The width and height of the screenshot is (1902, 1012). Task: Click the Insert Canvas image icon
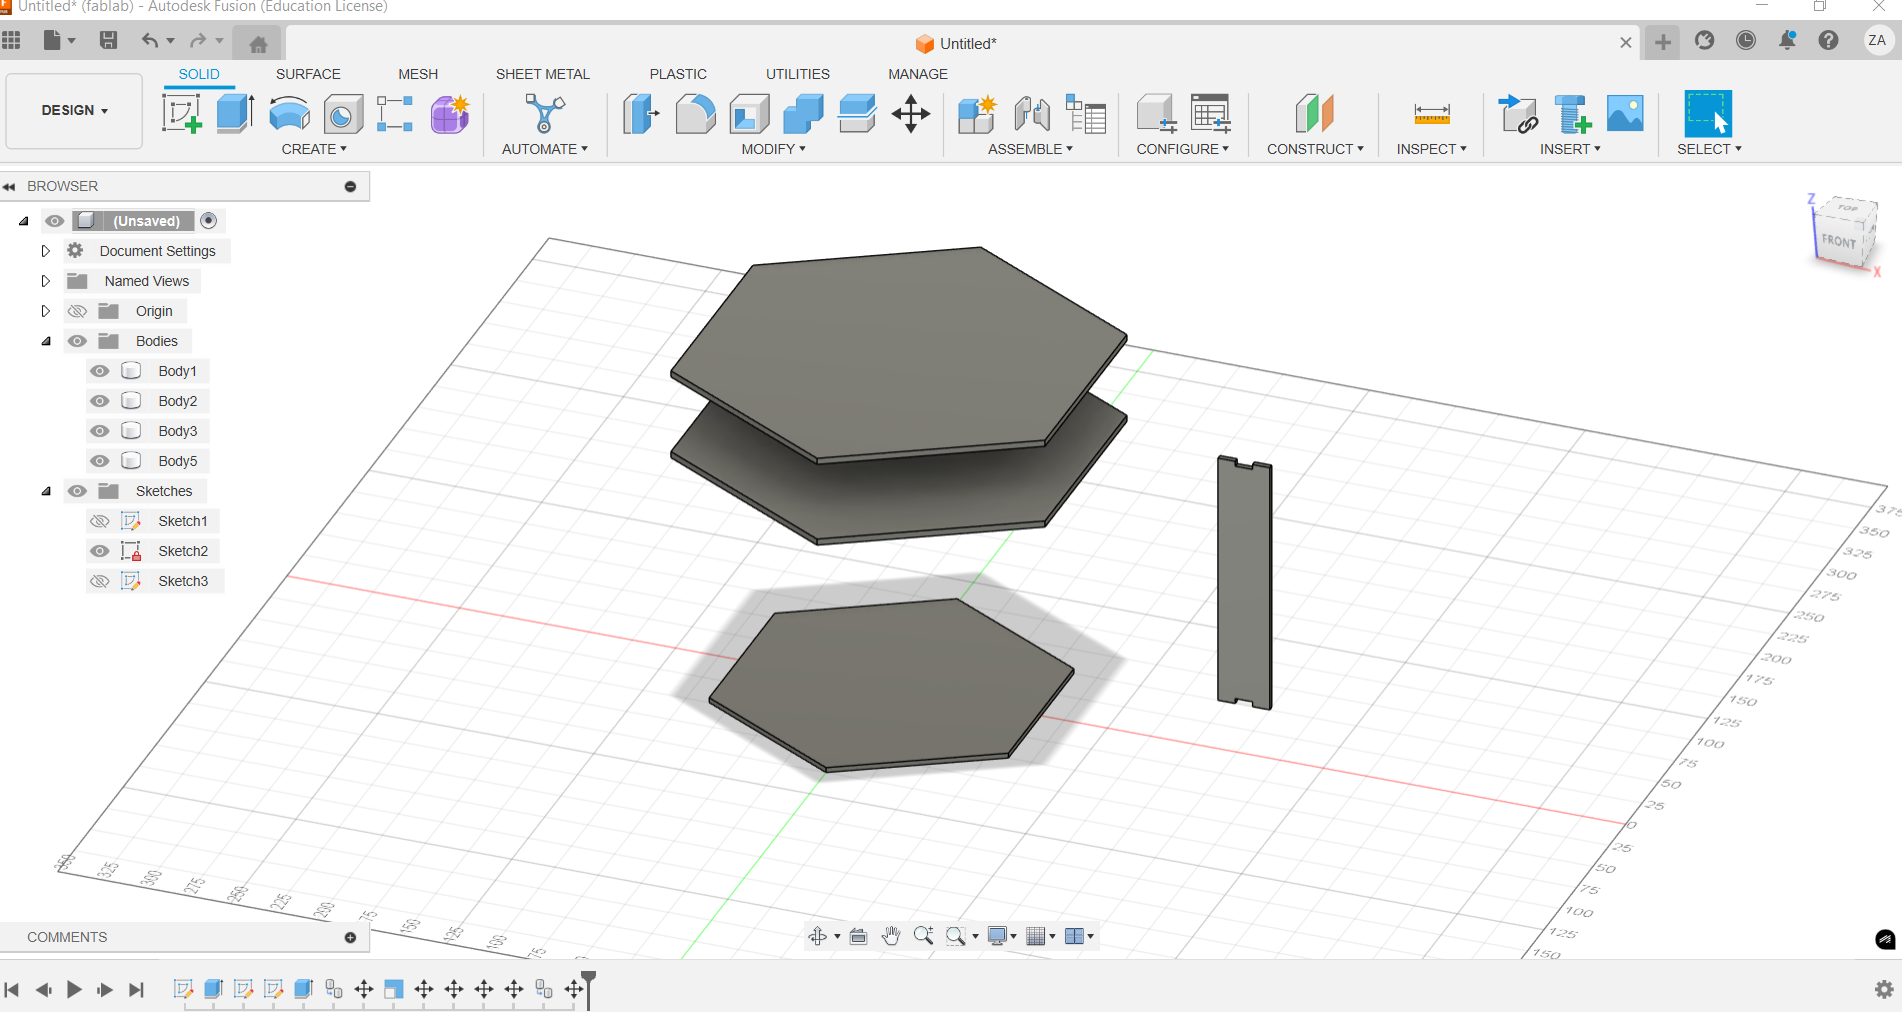click(1625, 113)
